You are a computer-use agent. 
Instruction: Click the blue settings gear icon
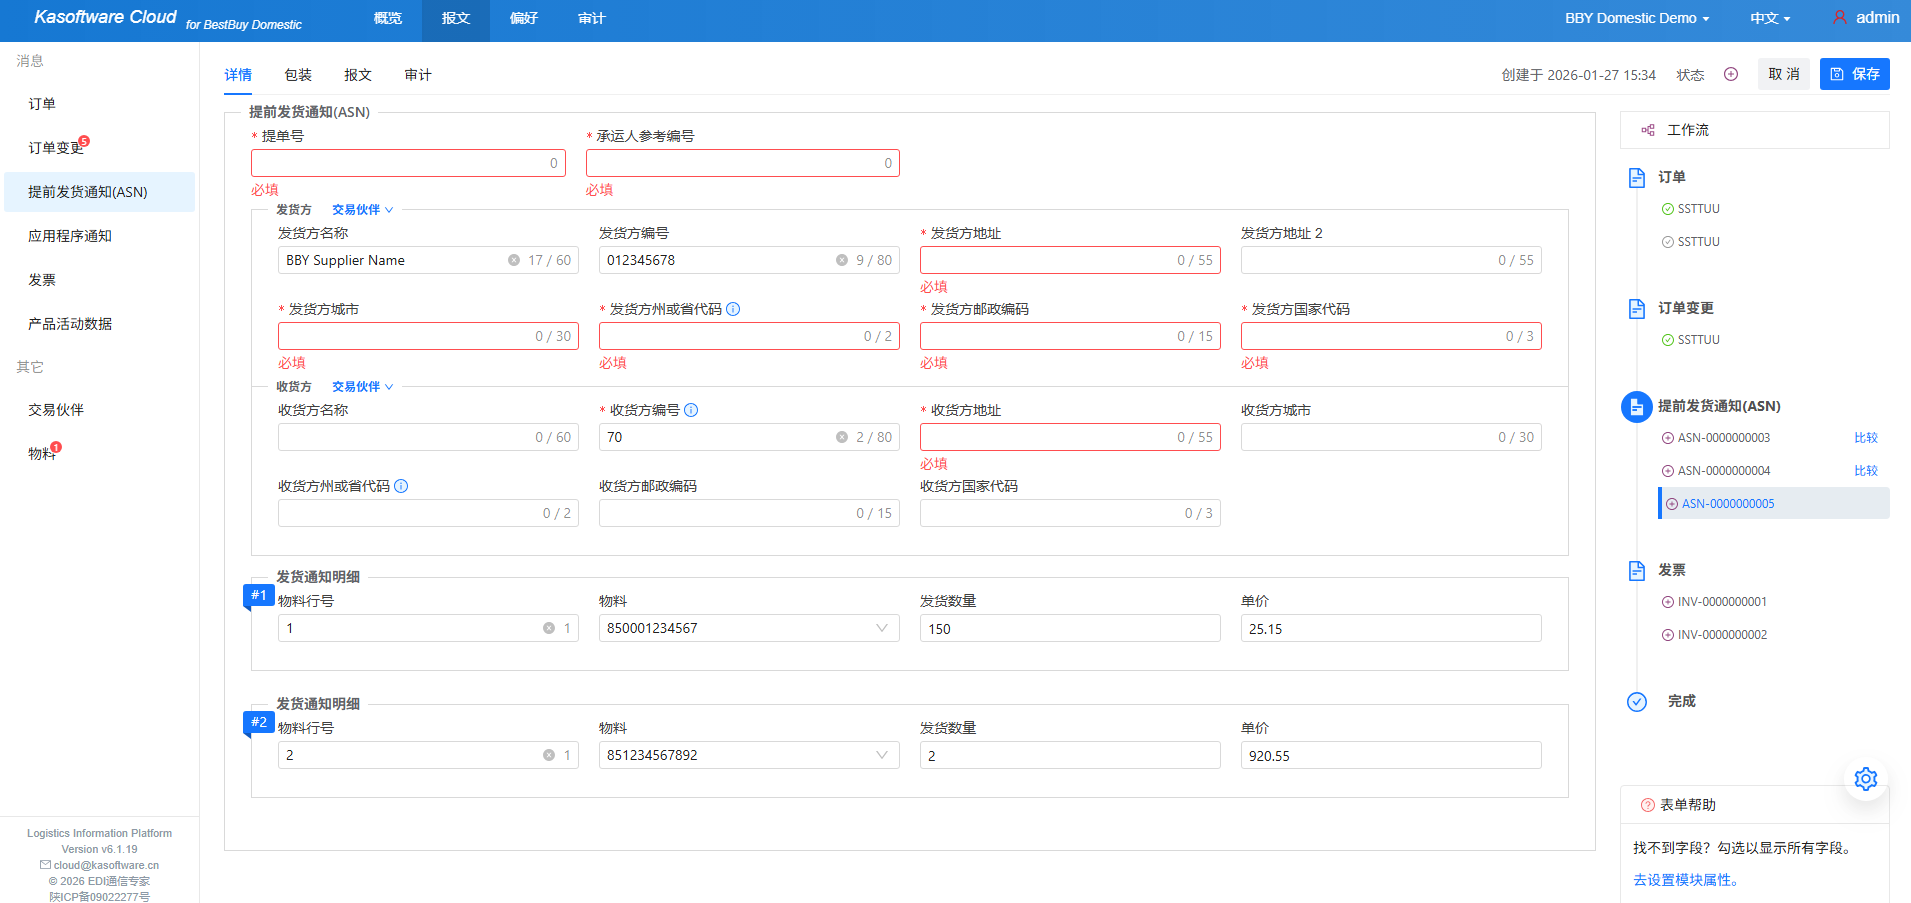coord(1865,779)
